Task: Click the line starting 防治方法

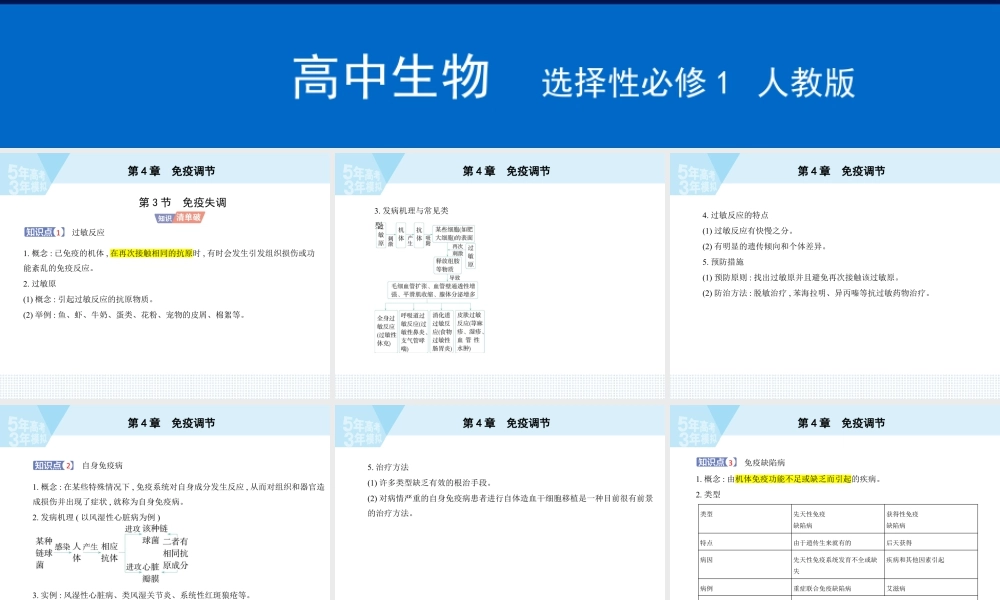Action: pyautogui.click(x=817, y=293)
